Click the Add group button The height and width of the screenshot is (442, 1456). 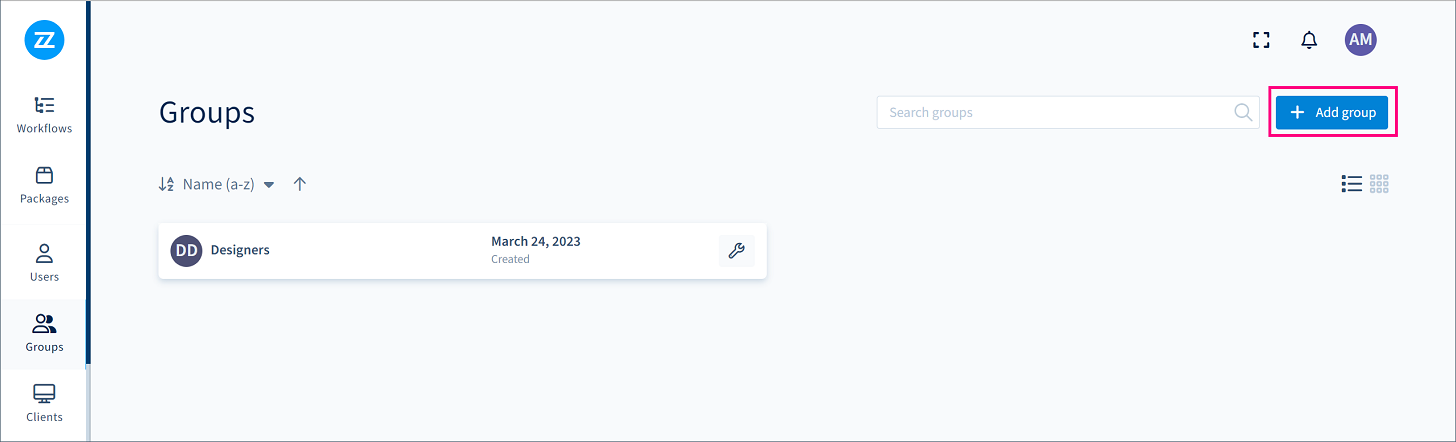pyautogui.click(x=1332, y=113)
